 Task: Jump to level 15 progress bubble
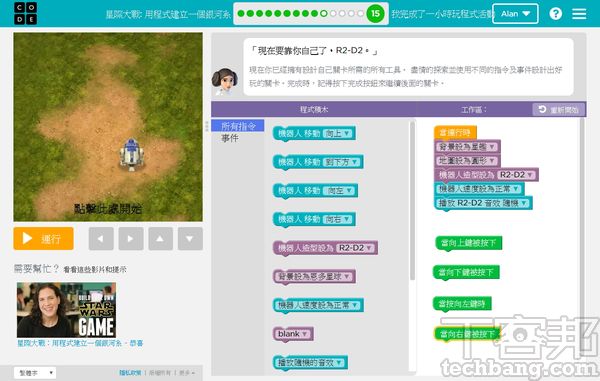click(375, 14)
